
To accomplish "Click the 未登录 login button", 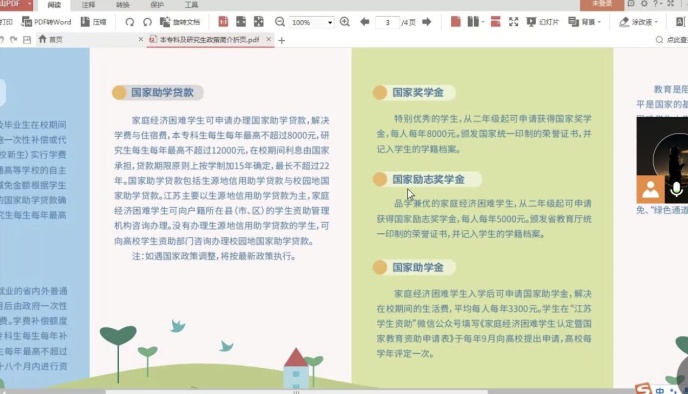I will point(602,4).
